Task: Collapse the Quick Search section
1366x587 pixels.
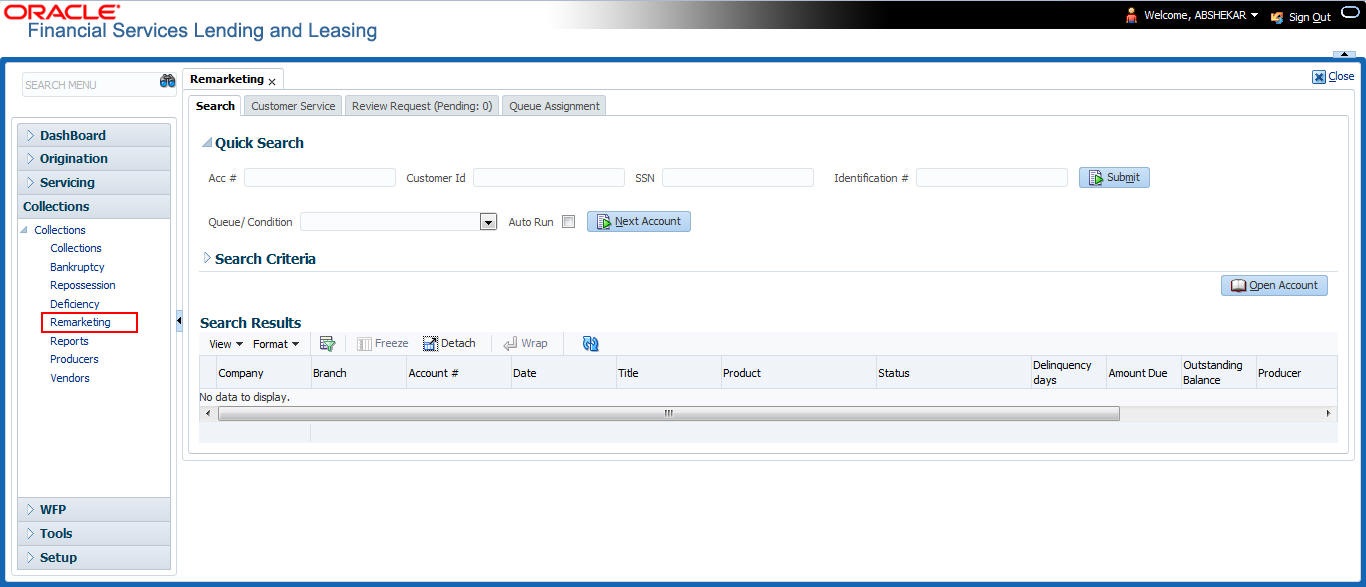Action: pos(207,143)
